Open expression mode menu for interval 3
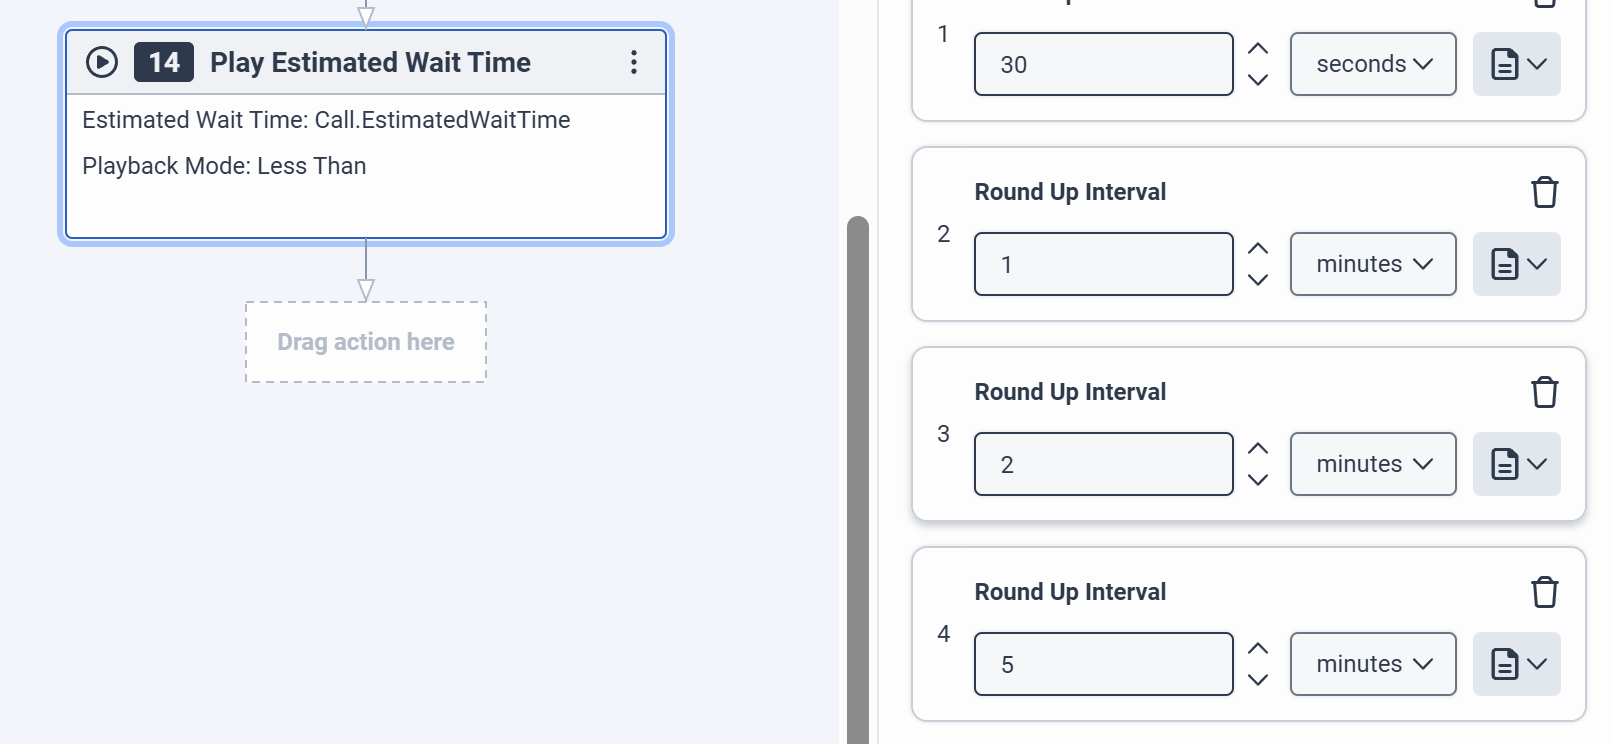Image resolution: width=1614 pixels, height=744 pixels. (x=1516, y=464)
